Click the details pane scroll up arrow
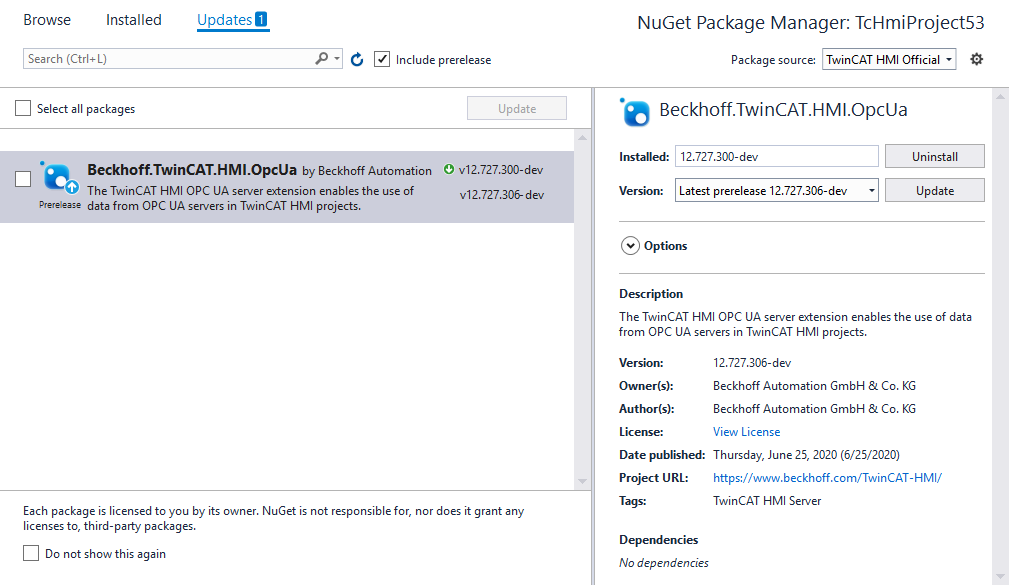Image resolution: width=1009 pixels, height=585 pixels. [1000, 97]
